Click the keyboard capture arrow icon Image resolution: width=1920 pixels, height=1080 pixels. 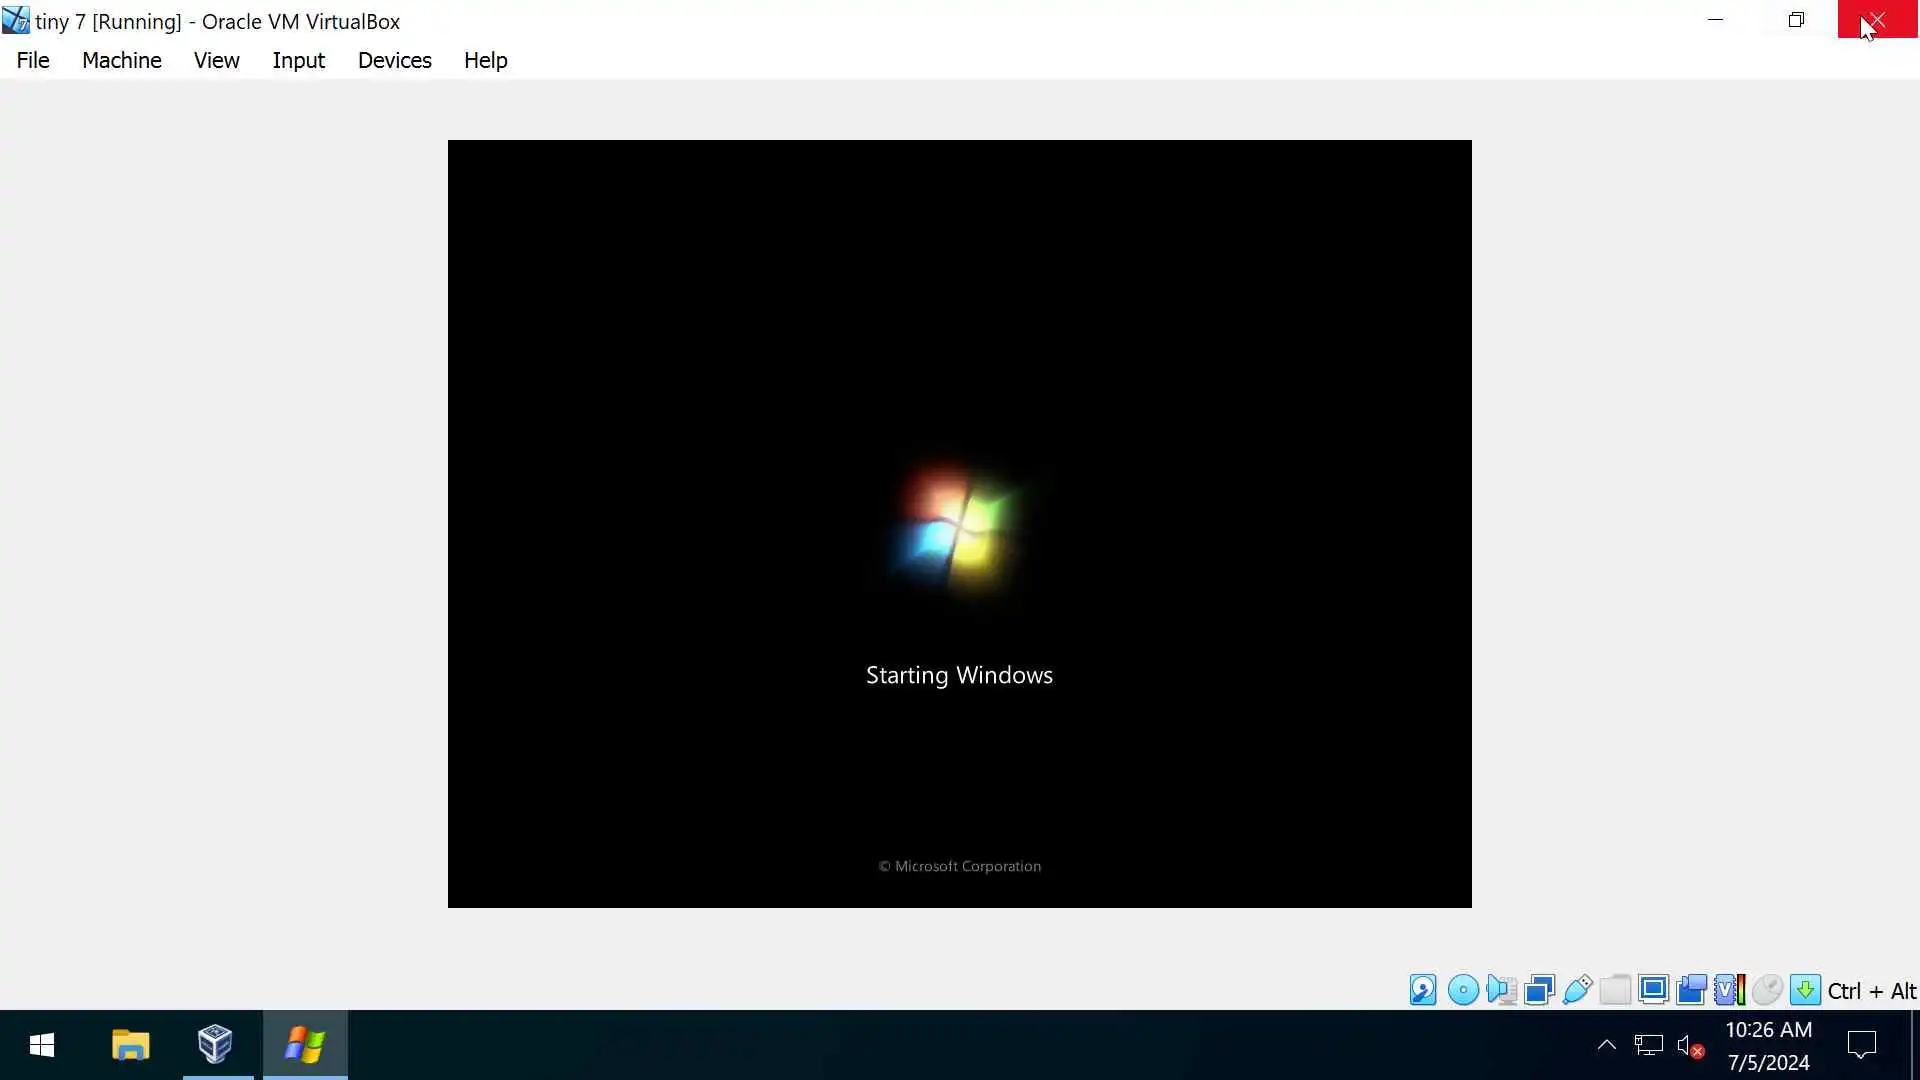point(1805,990)
